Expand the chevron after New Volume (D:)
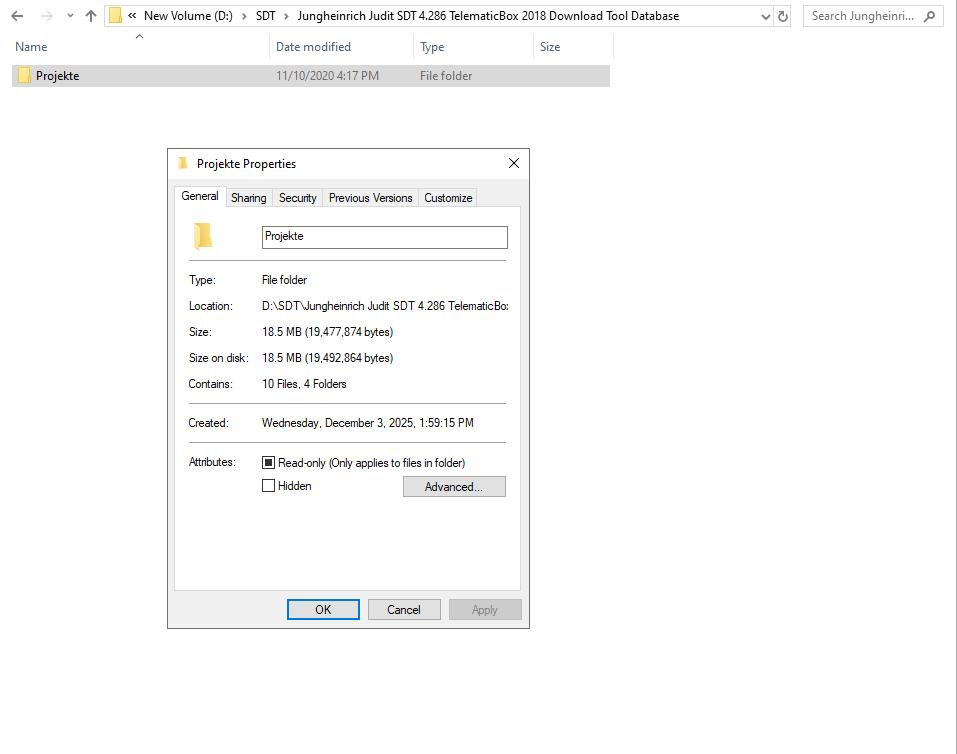Screen dimensions: 957x754 click(x=244, y=16)
